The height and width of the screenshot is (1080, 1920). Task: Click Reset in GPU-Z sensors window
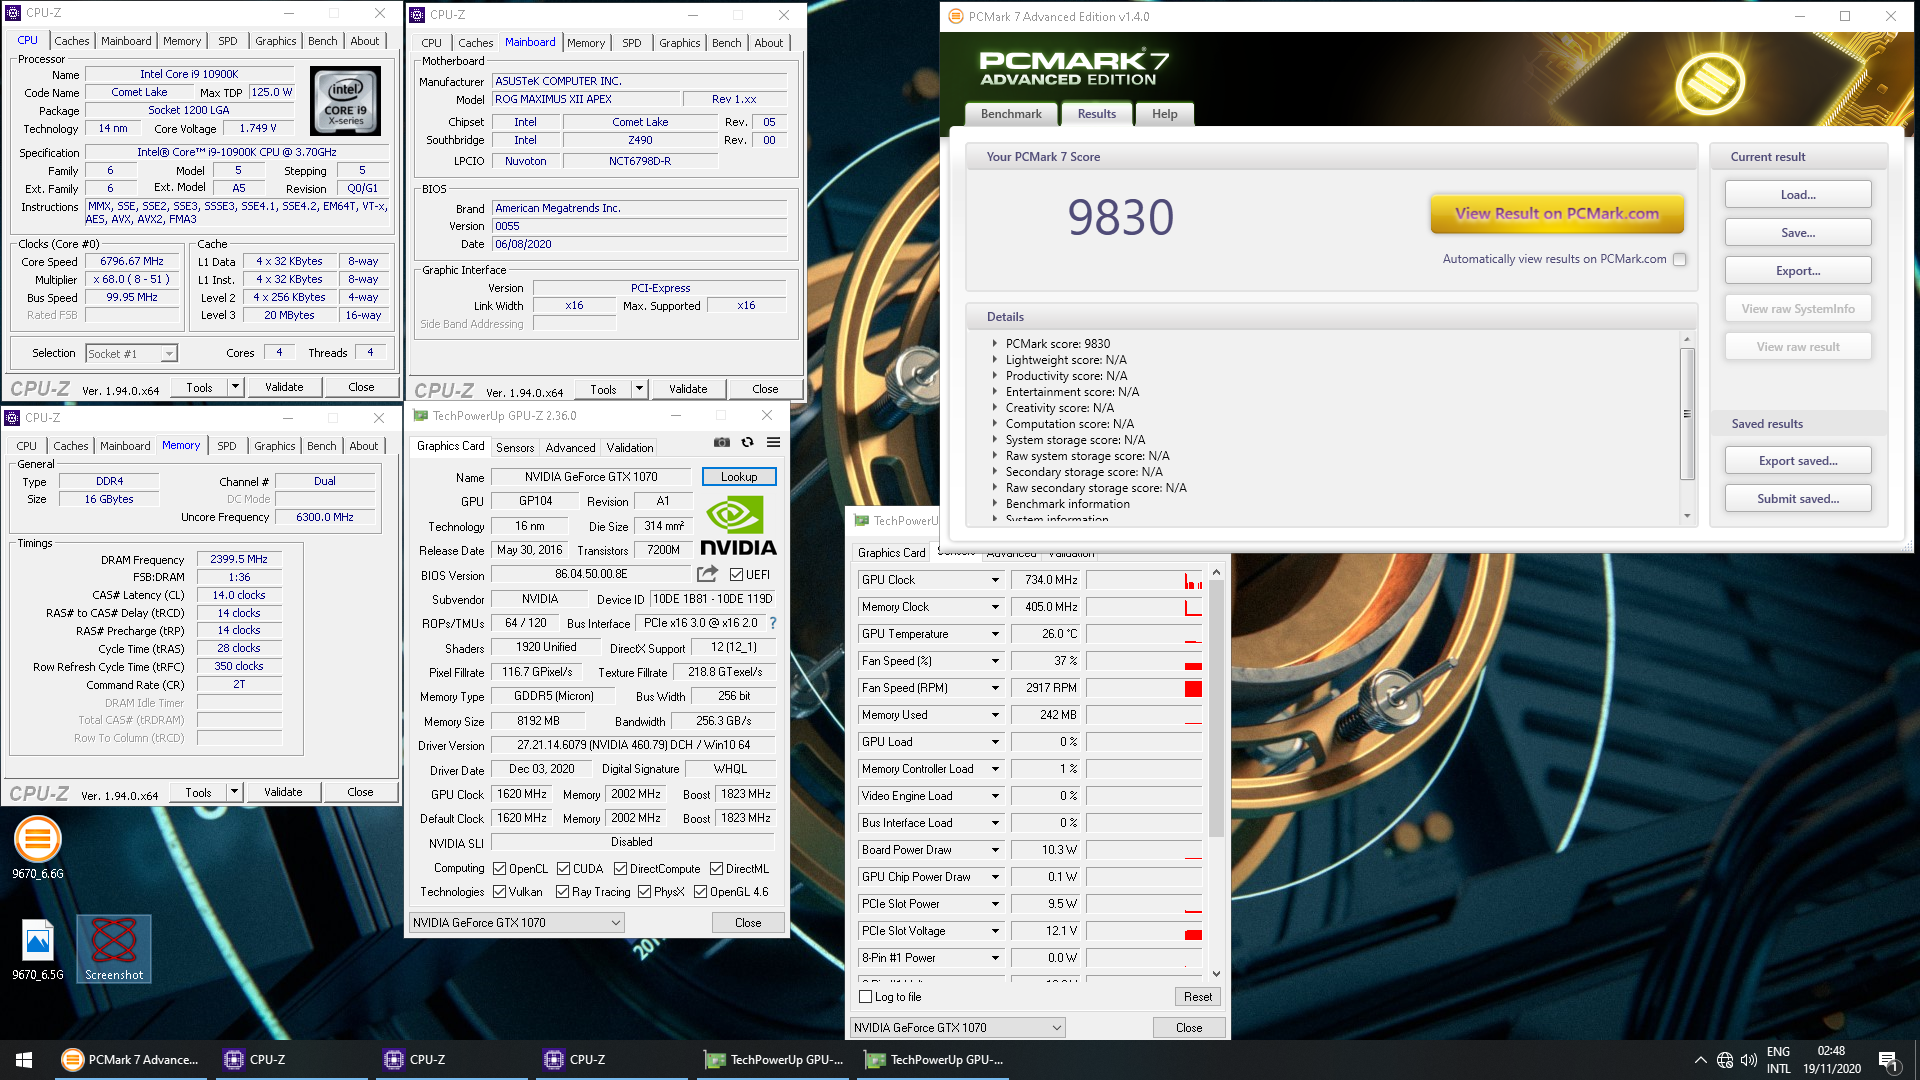coord(1197,997)
